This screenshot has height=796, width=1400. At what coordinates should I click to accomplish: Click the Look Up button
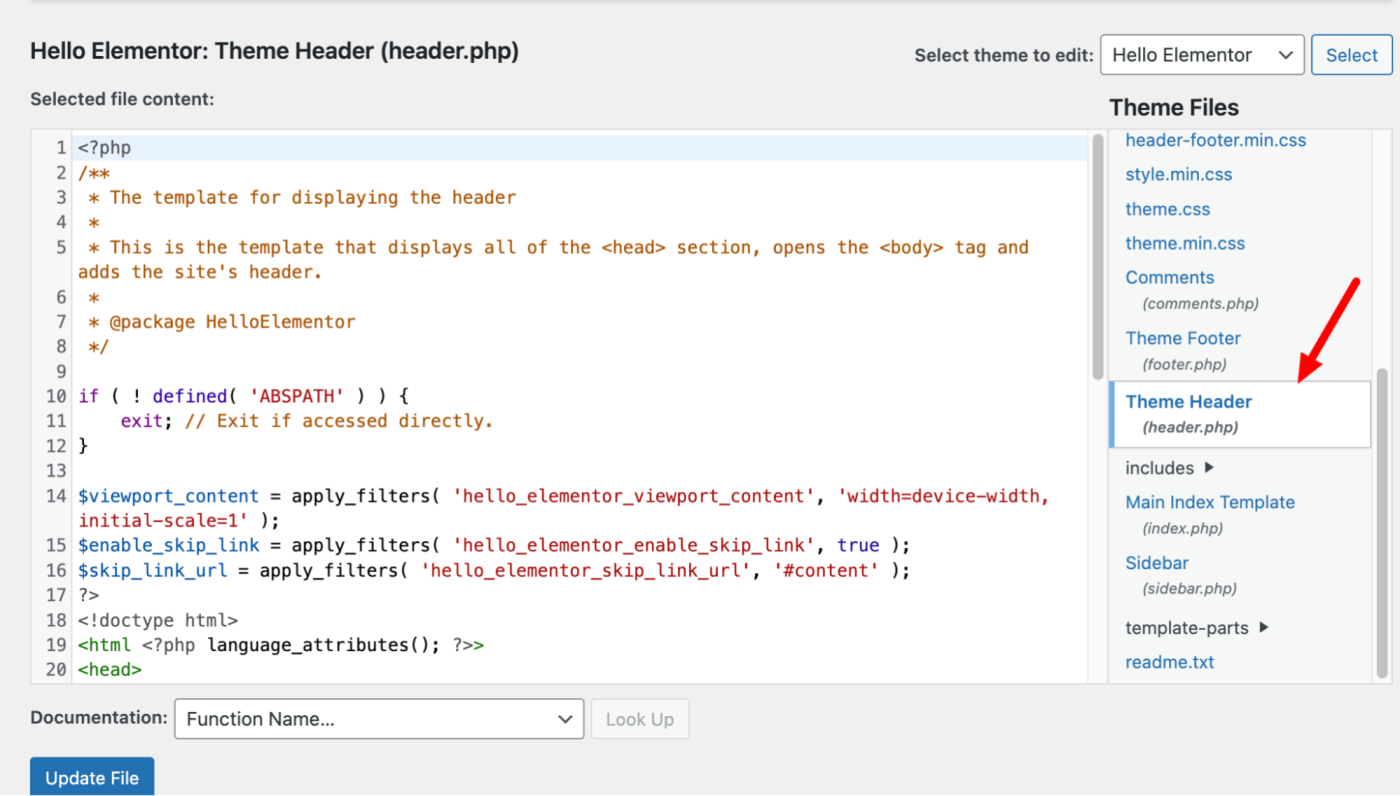tap(640, 719)
